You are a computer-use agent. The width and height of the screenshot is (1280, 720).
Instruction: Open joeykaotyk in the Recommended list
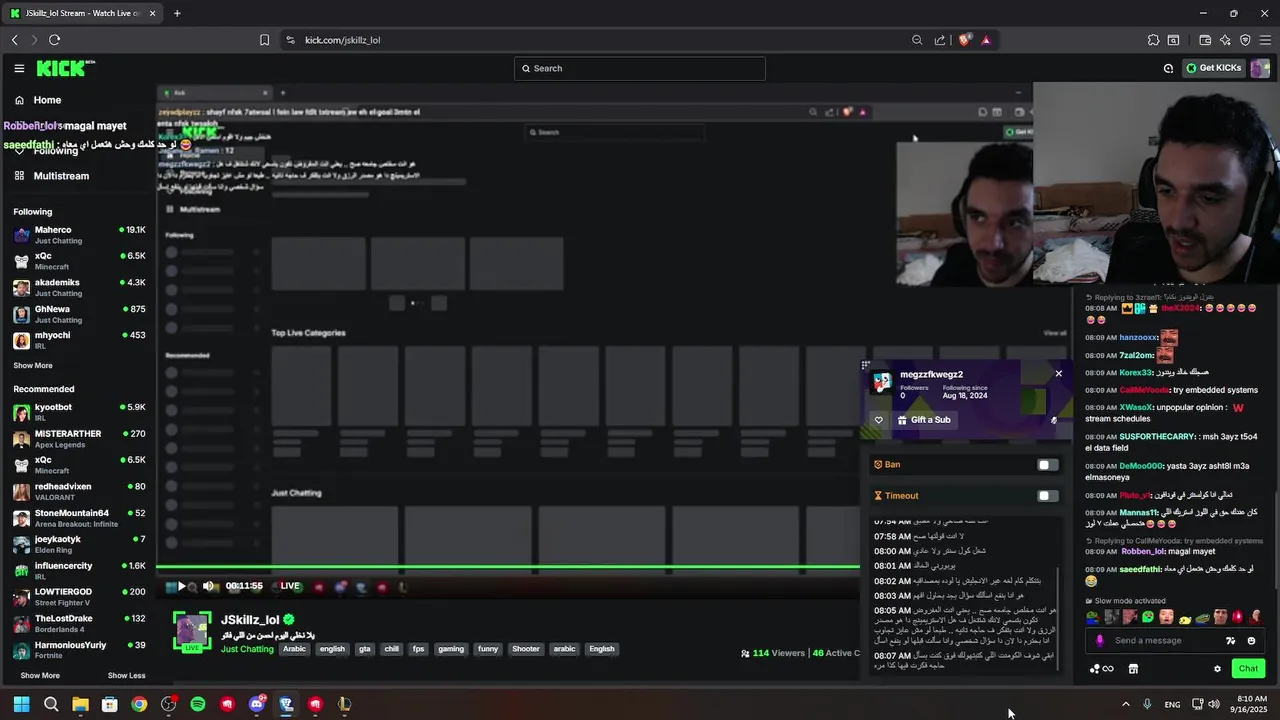(78, 544)
